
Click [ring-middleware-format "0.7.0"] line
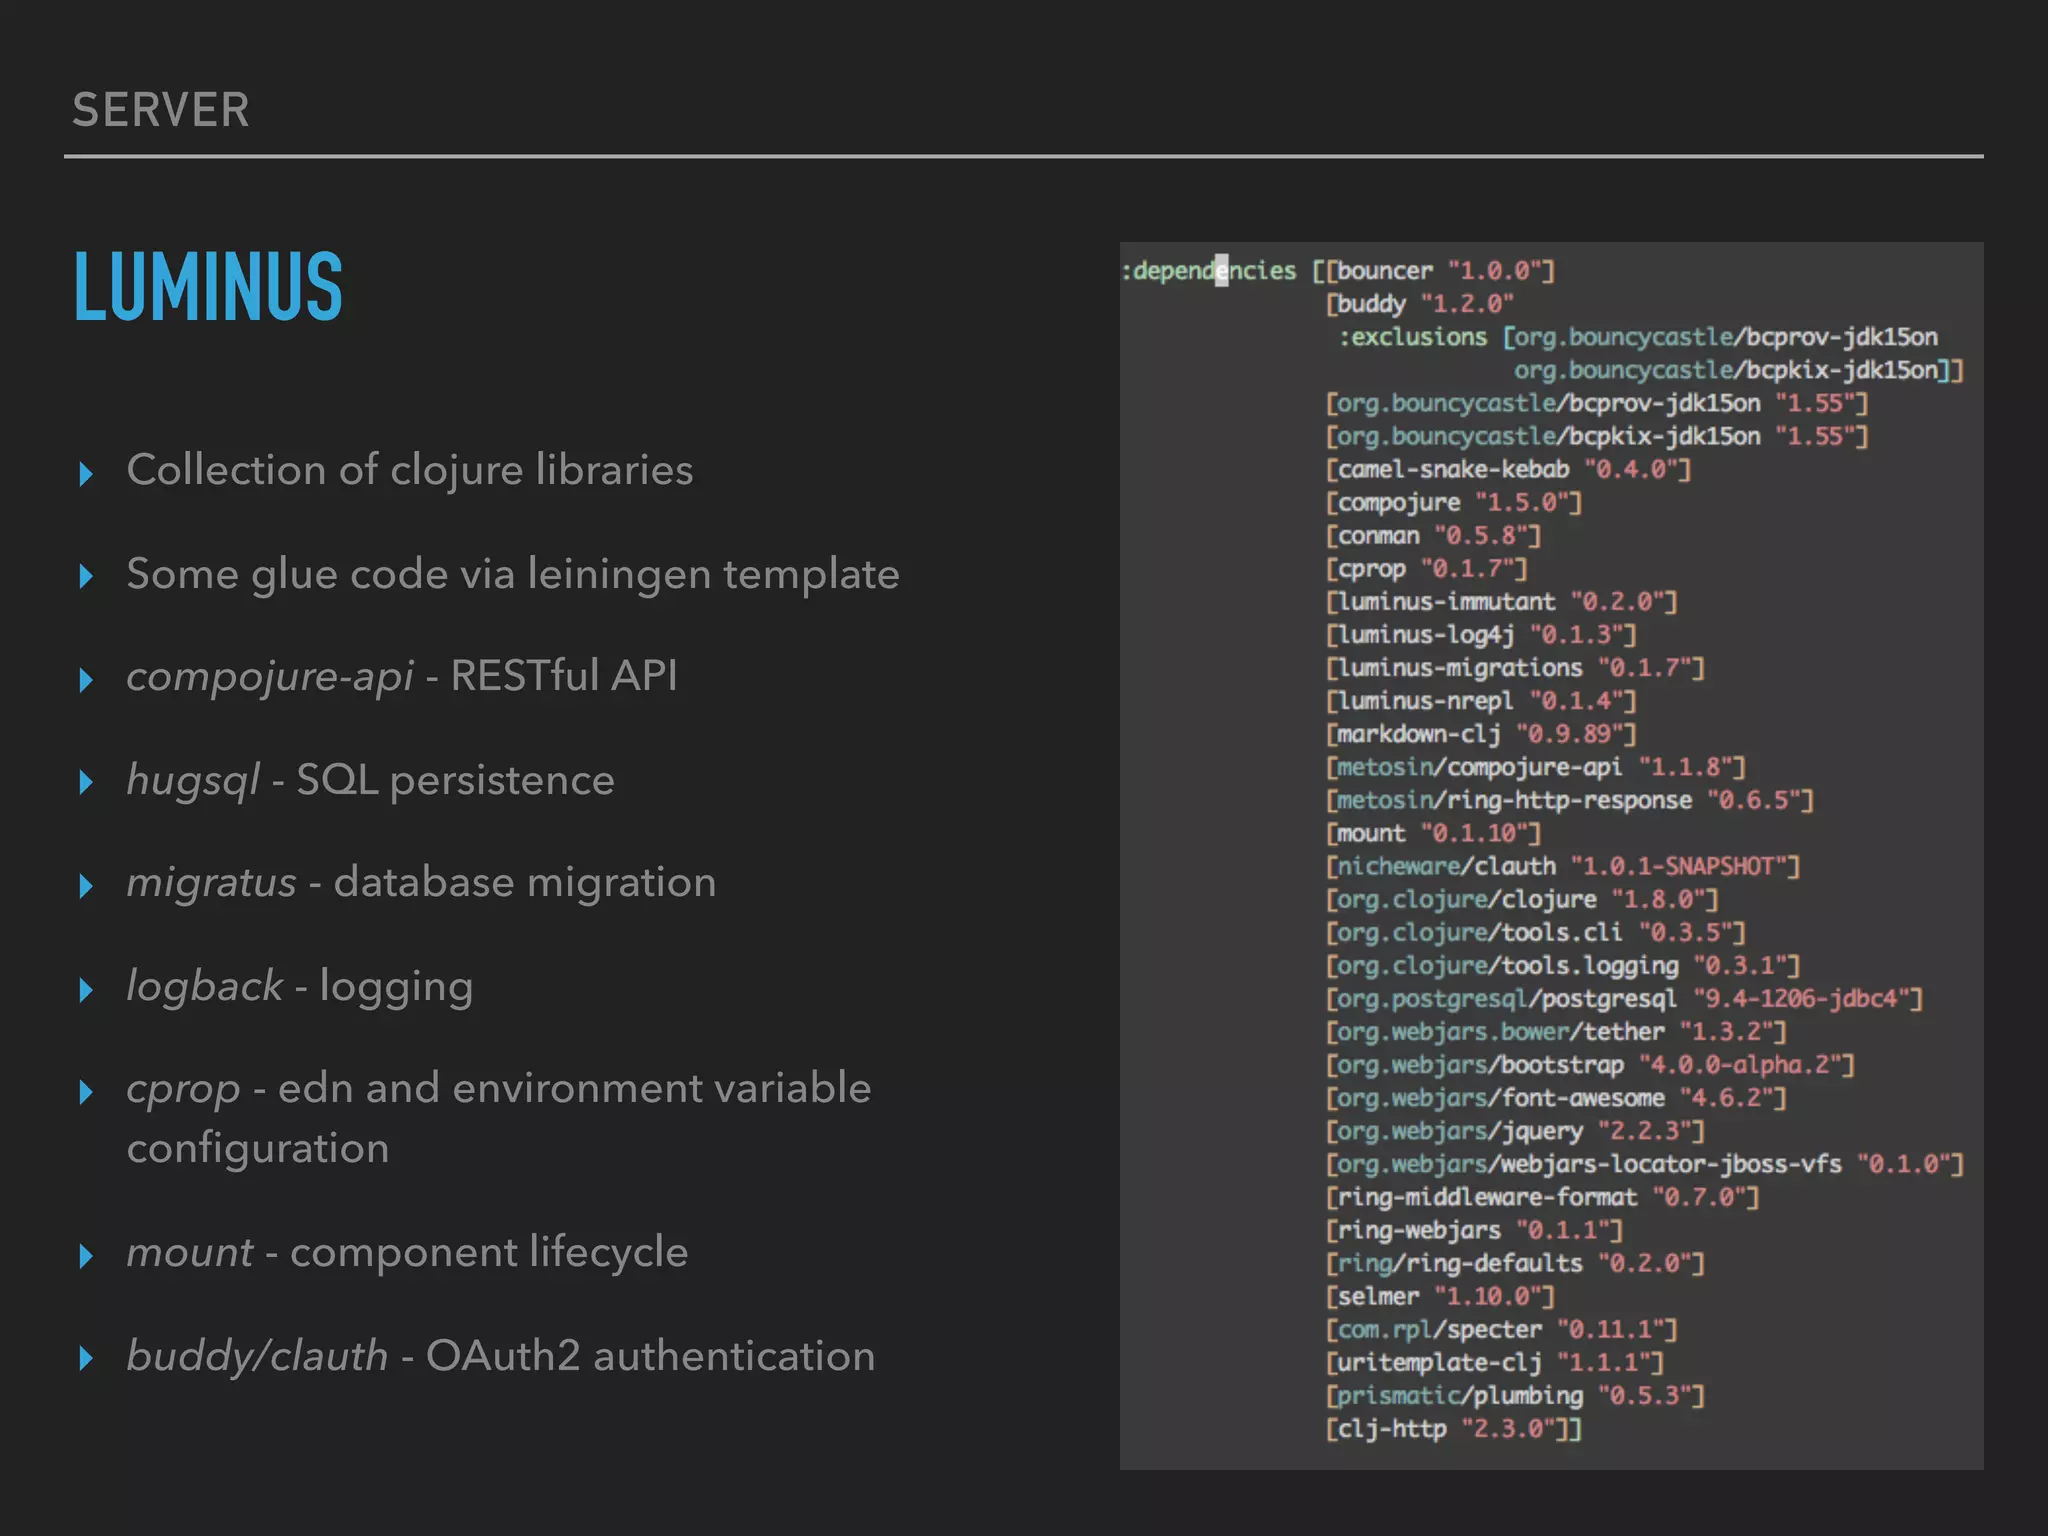point(1543,1196)
